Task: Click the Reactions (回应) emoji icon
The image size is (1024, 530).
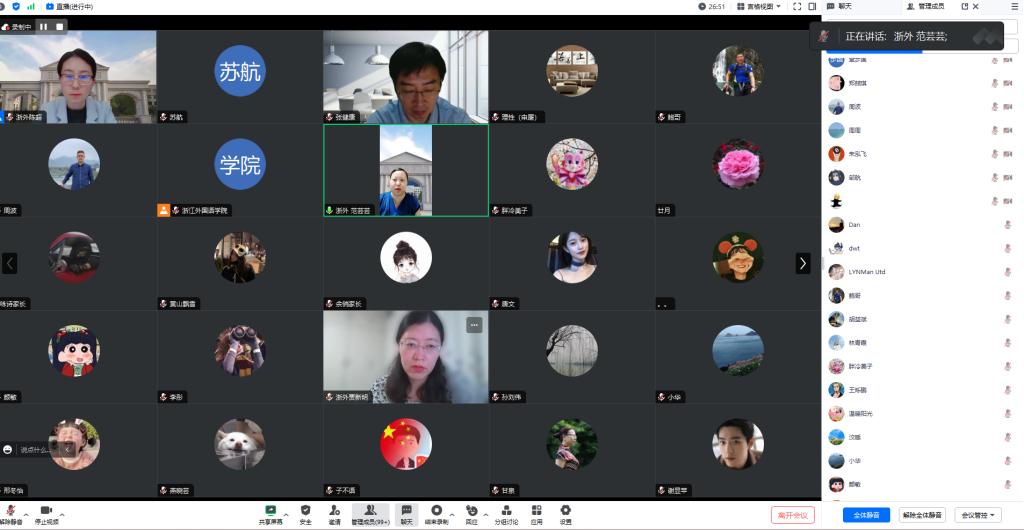Action: 471,512
